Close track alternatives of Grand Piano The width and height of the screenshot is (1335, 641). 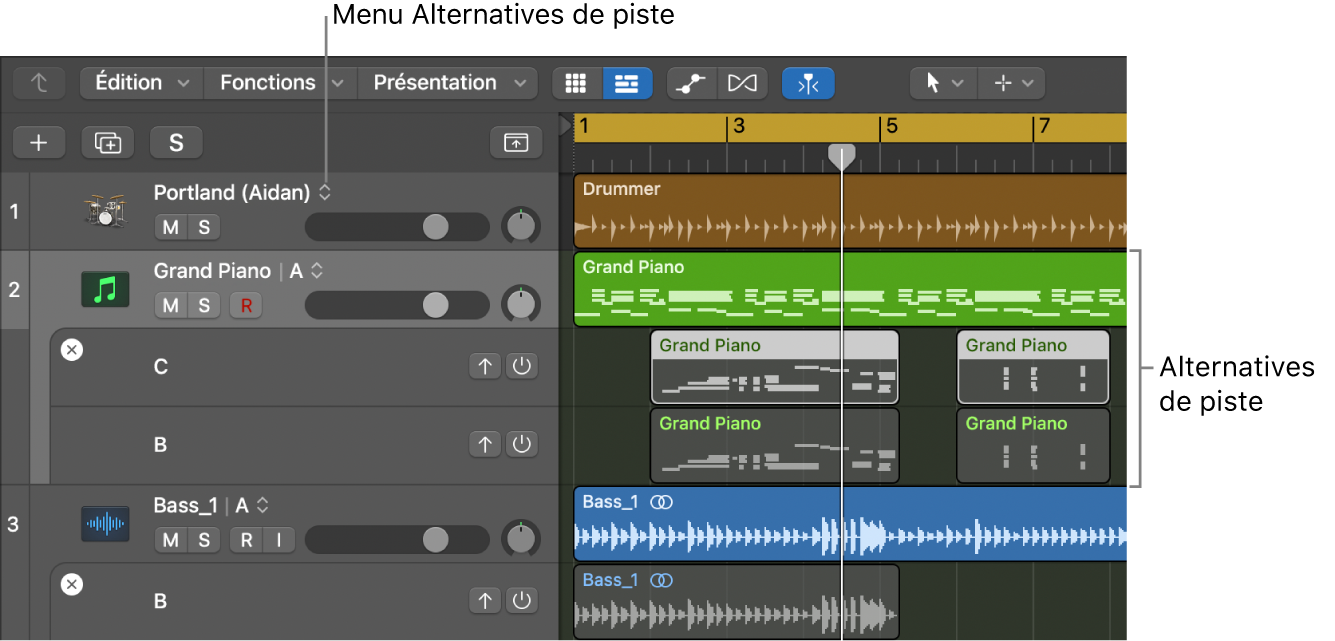72,350
